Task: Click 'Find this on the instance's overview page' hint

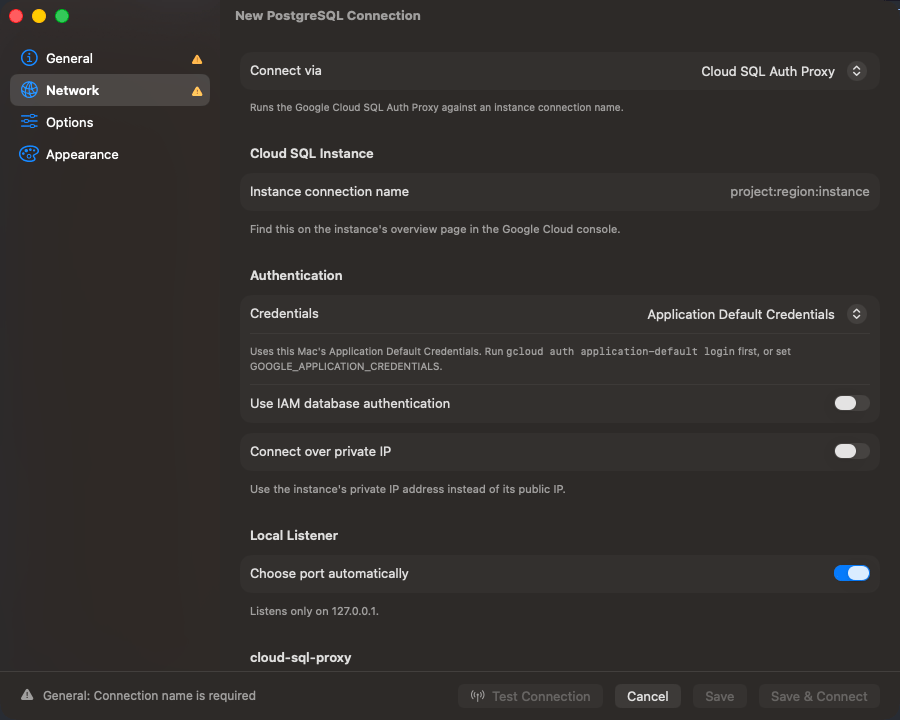Action: (435, 229)
